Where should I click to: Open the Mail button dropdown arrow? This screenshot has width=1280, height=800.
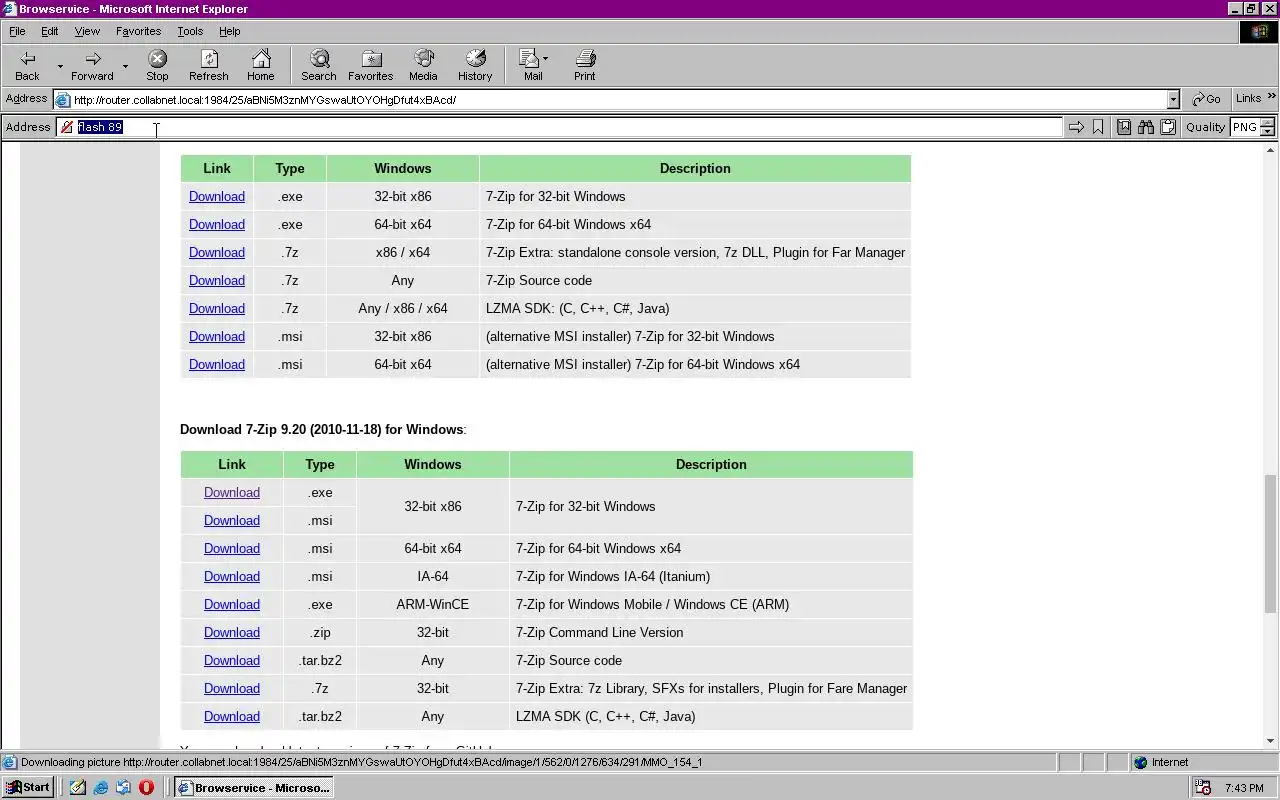pyautogui.click(x=545, y=58)
